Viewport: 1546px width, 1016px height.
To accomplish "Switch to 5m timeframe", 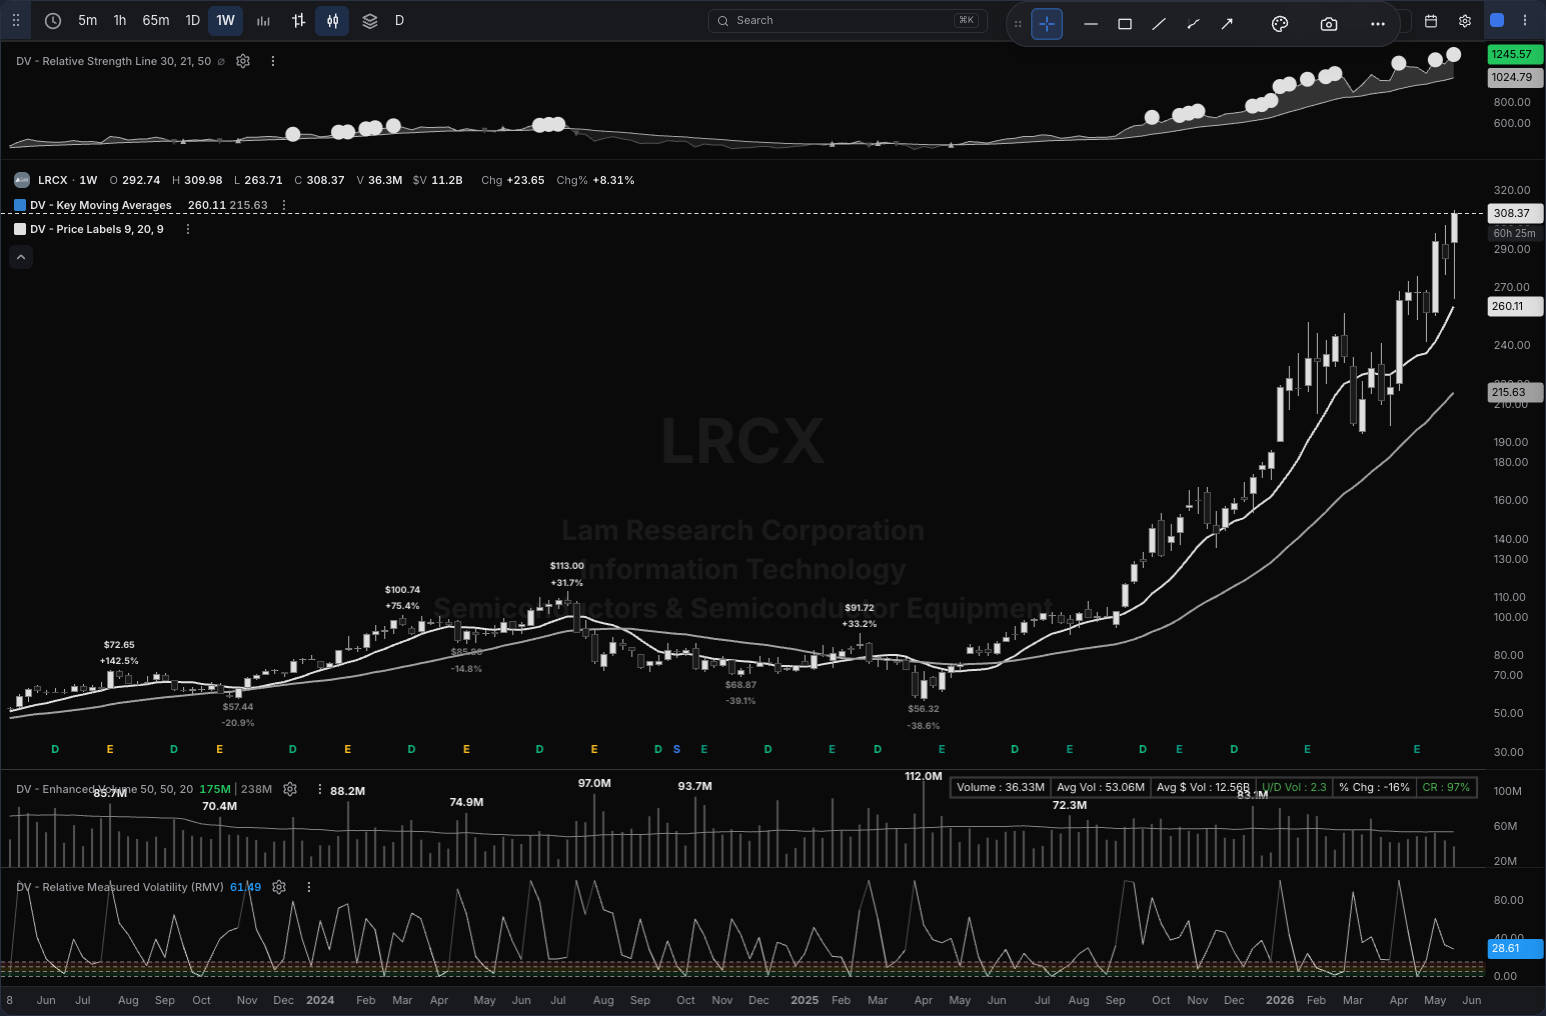I will pyautogui.click(x=88, y=20).
